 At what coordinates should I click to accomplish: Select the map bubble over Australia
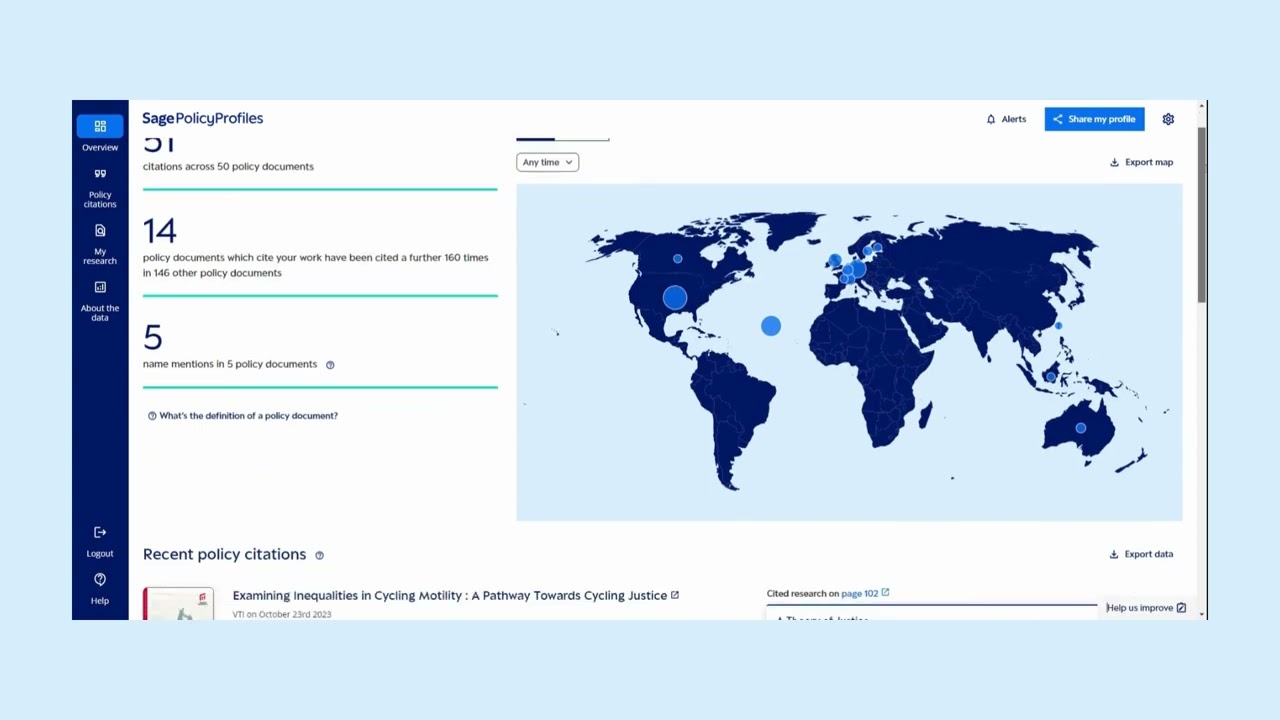1080,428
